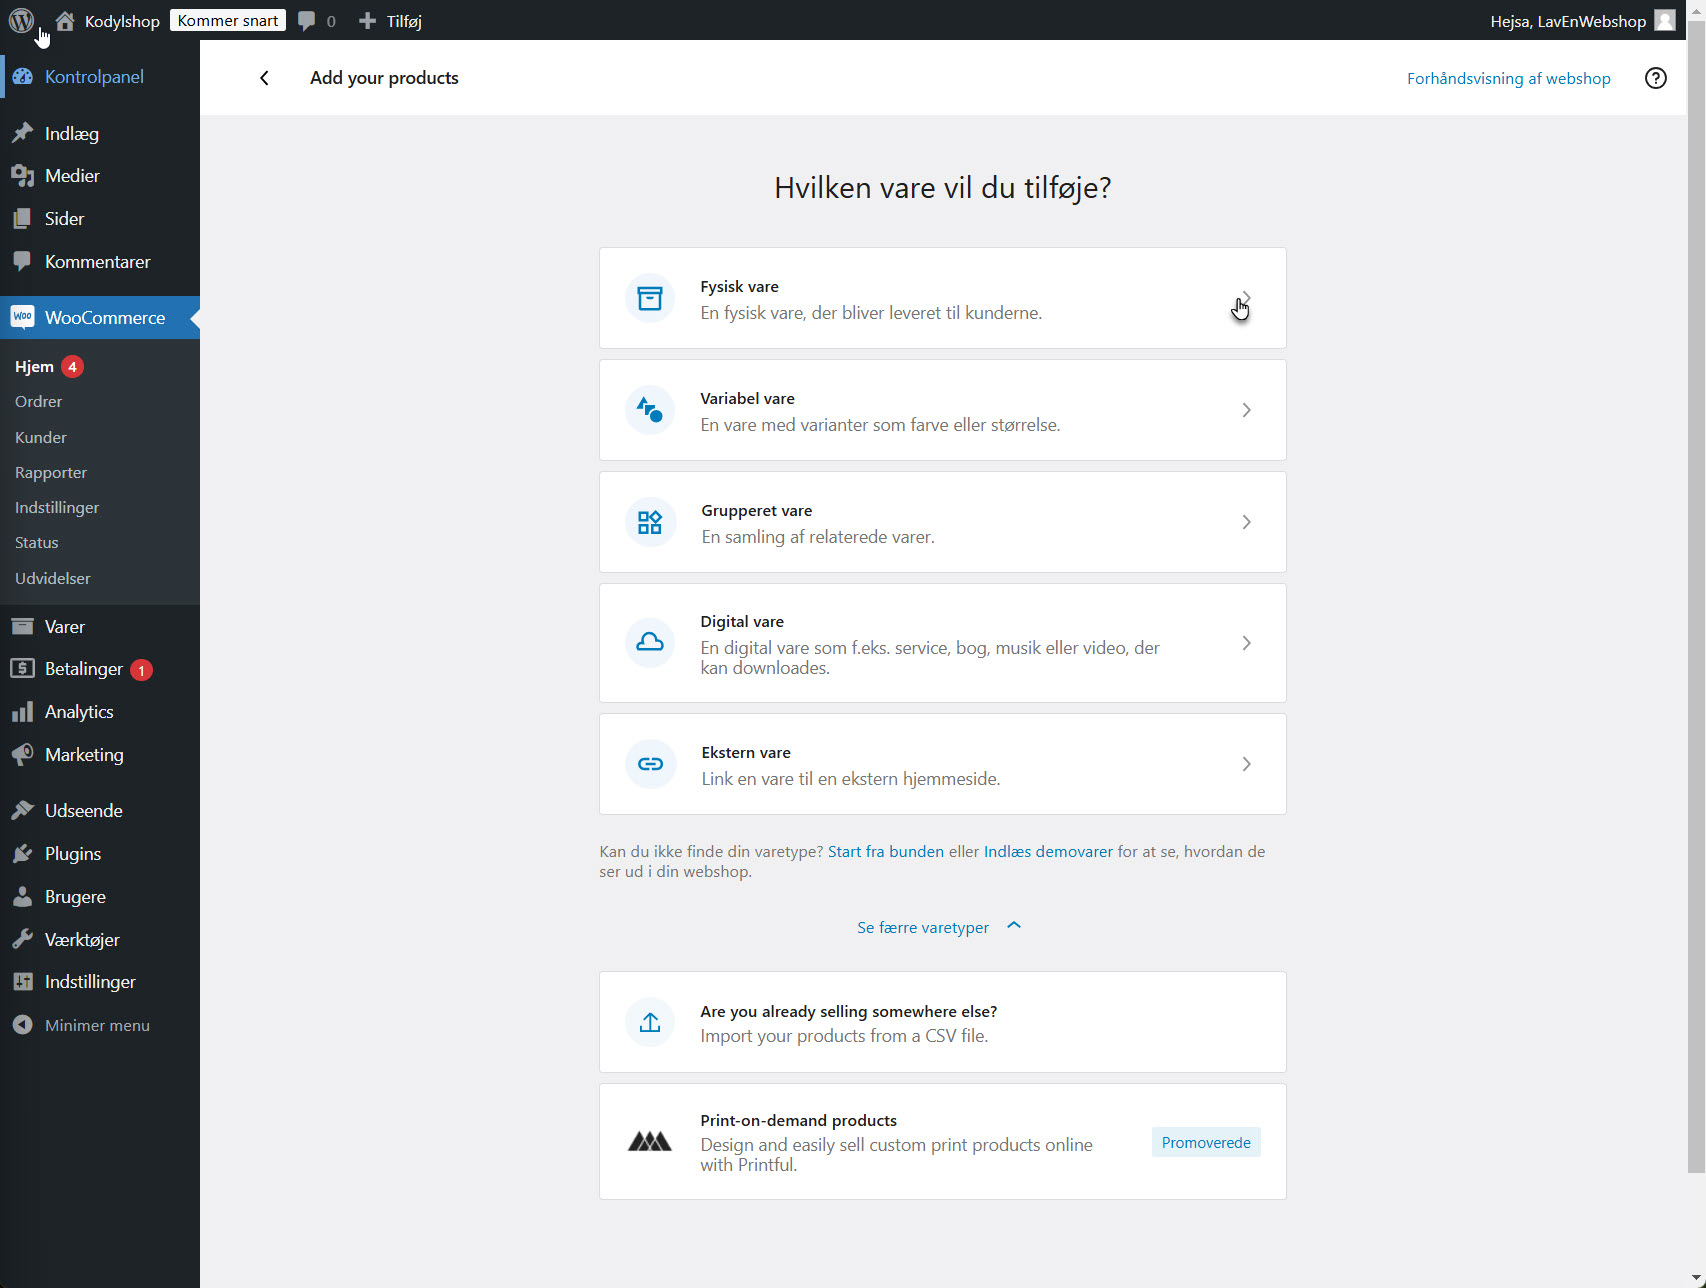This screenshot has width=1706, height=1288.
Task: Click the Start fra bunden link
Action: 885,851
